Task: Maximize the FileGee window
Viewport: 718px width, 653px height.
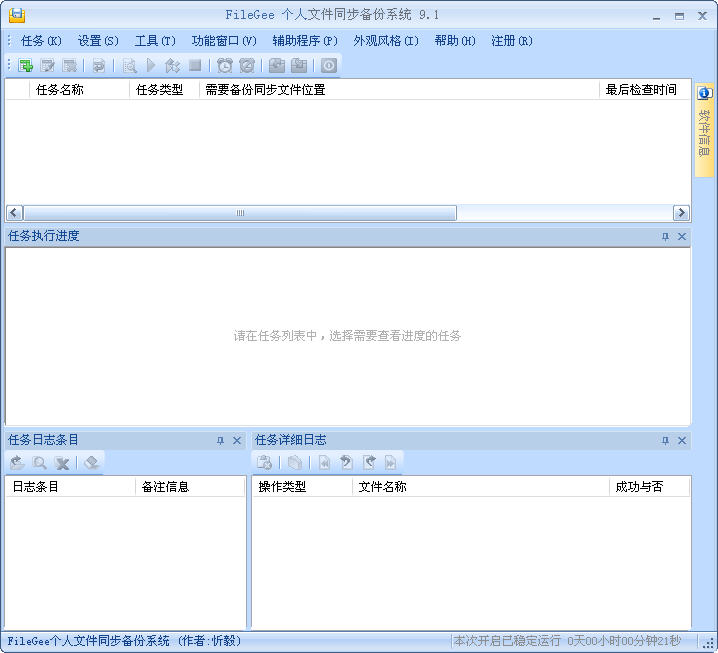Action: pyautogui.click(x=680, y=16)
